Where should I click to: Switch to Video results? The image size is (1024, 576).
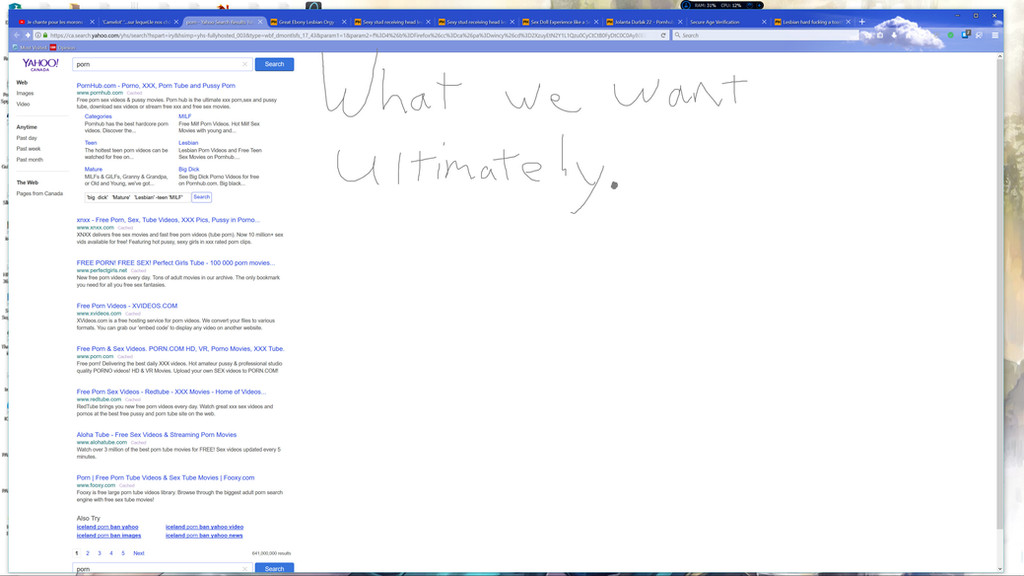point(23,104)
